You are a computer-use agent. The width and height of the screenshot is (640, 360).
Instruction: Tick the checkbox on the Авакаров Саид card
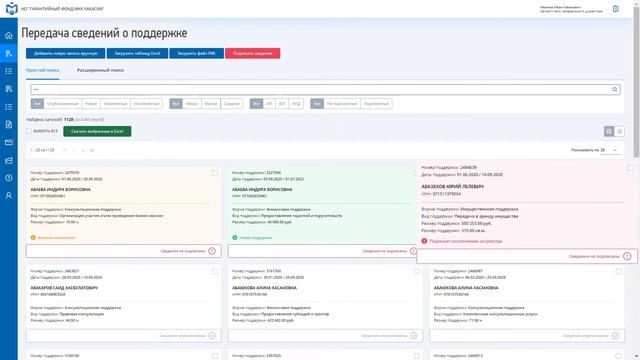coord(215,271)
